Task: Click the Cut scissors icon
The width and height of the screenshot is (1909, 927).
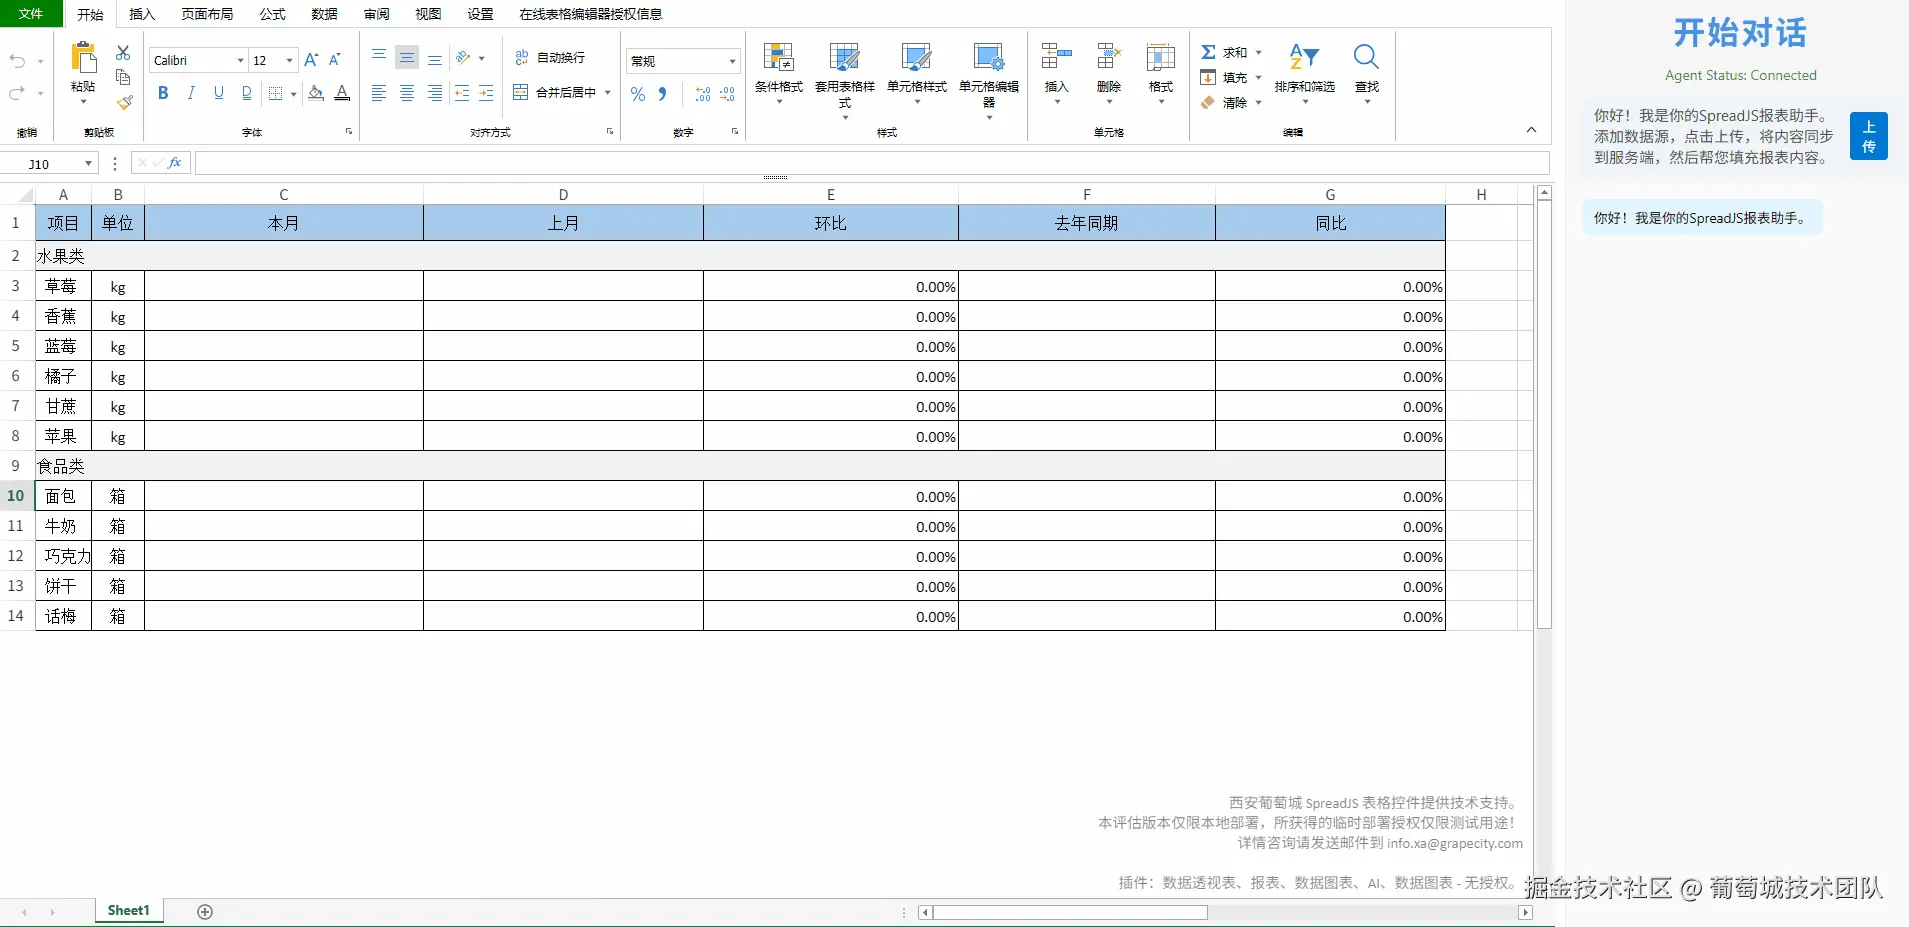Action: [123, 52]
